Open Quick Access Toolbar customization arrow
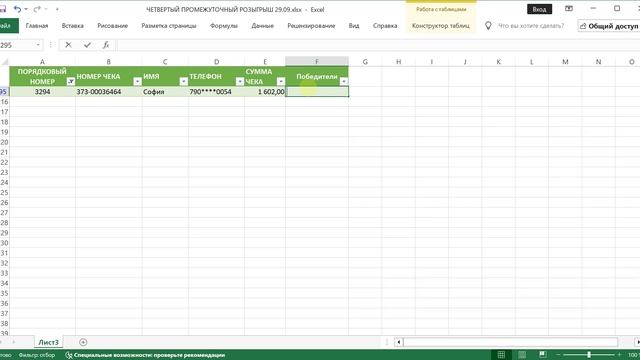 coord(57,9)
